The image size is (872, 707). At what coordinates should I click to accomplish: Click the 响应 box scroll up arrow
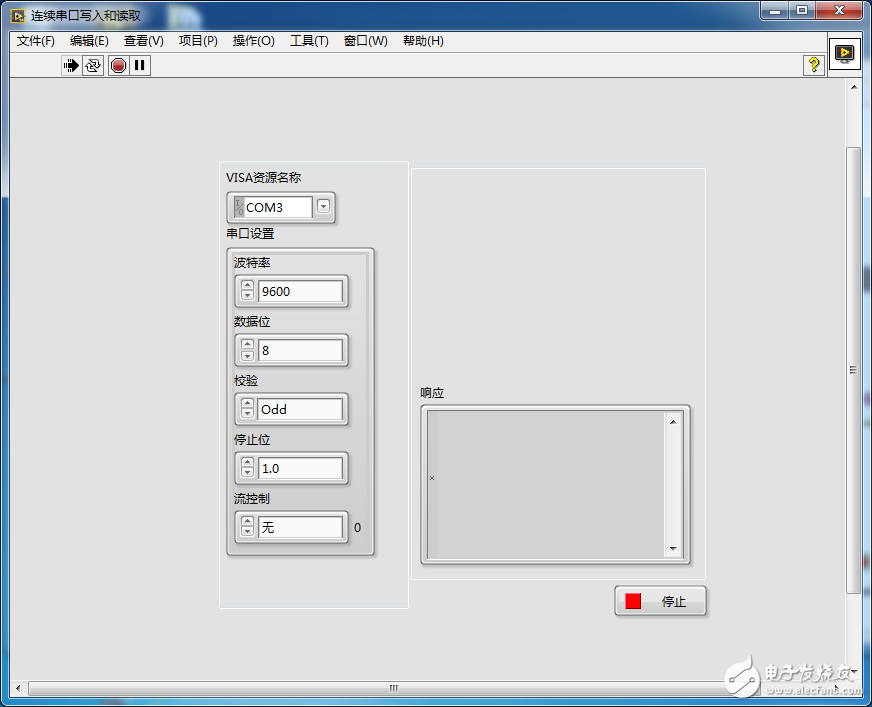(673, 422)
